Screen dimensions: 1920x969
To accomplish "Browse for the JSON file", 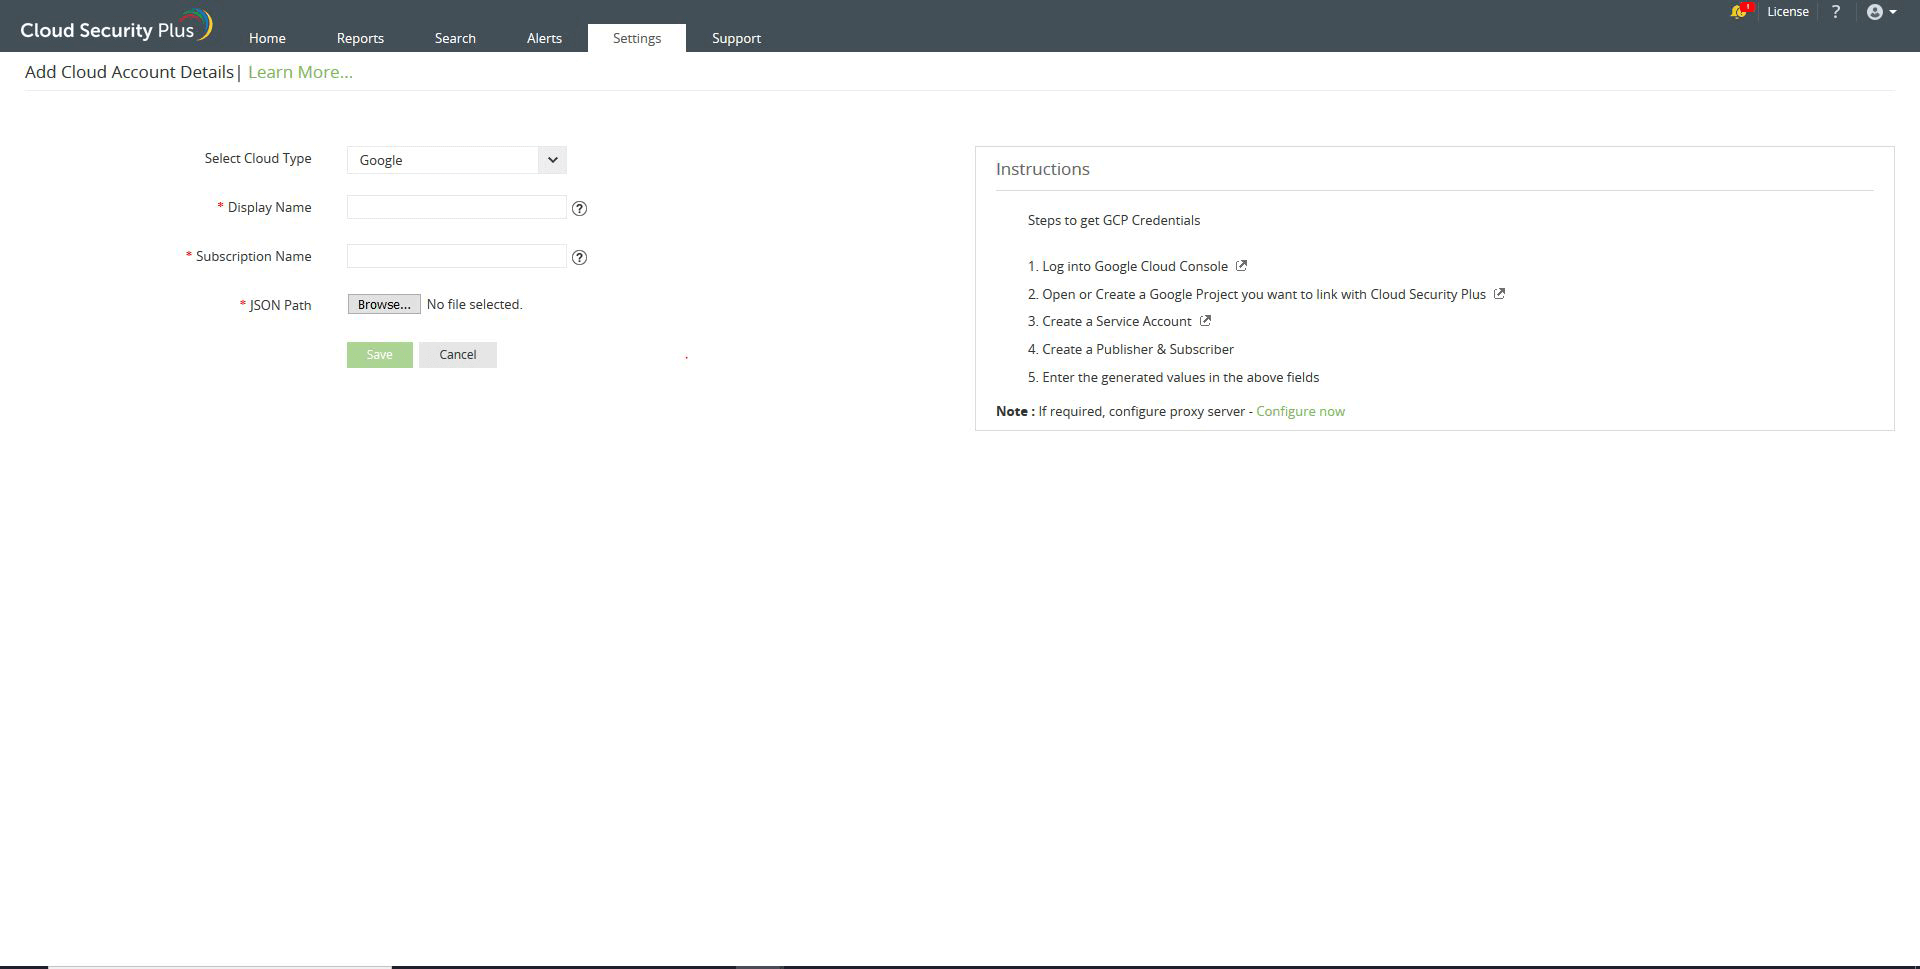I will pyautogui.click(x=384, y=304).
